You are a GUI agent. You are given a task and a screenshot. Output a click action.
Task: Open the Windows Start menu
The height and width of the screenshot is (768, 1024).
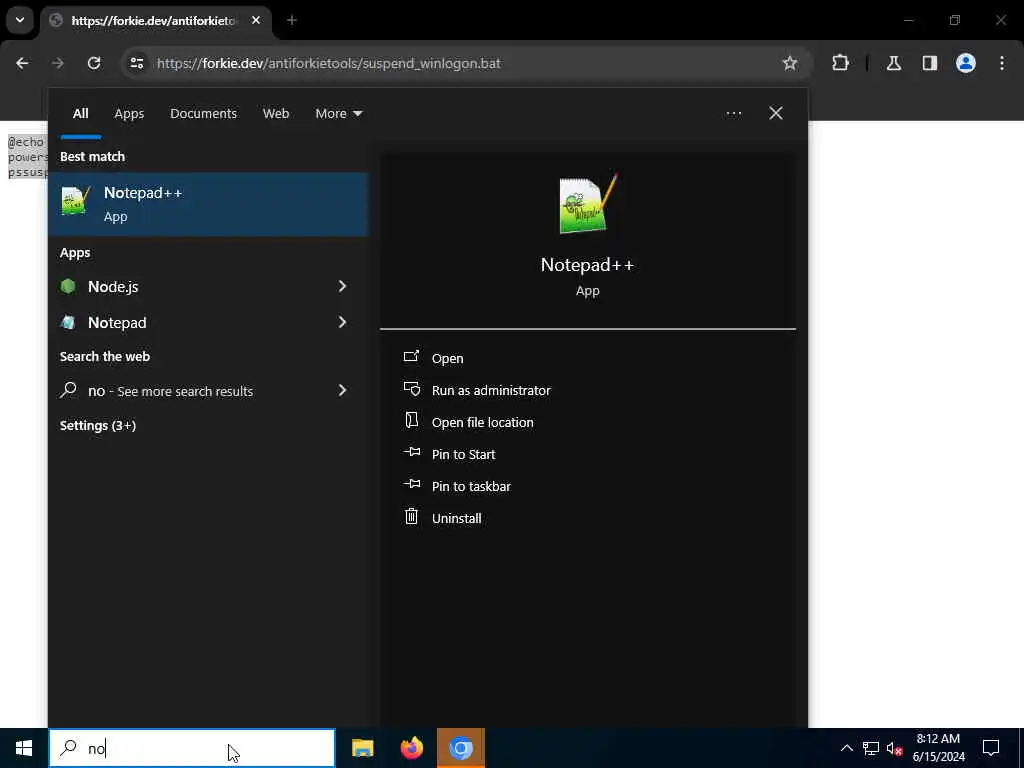(x=24, y=748)
